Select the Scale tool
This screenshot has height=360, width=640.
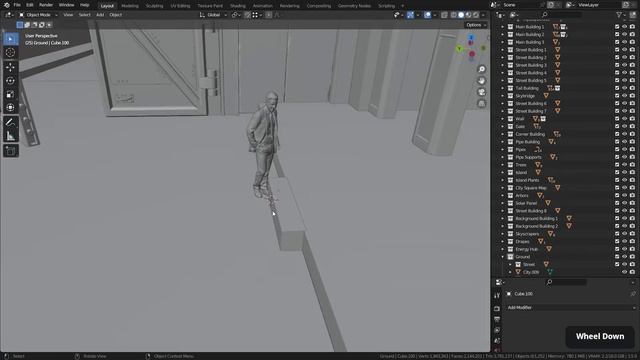point(11,94)
